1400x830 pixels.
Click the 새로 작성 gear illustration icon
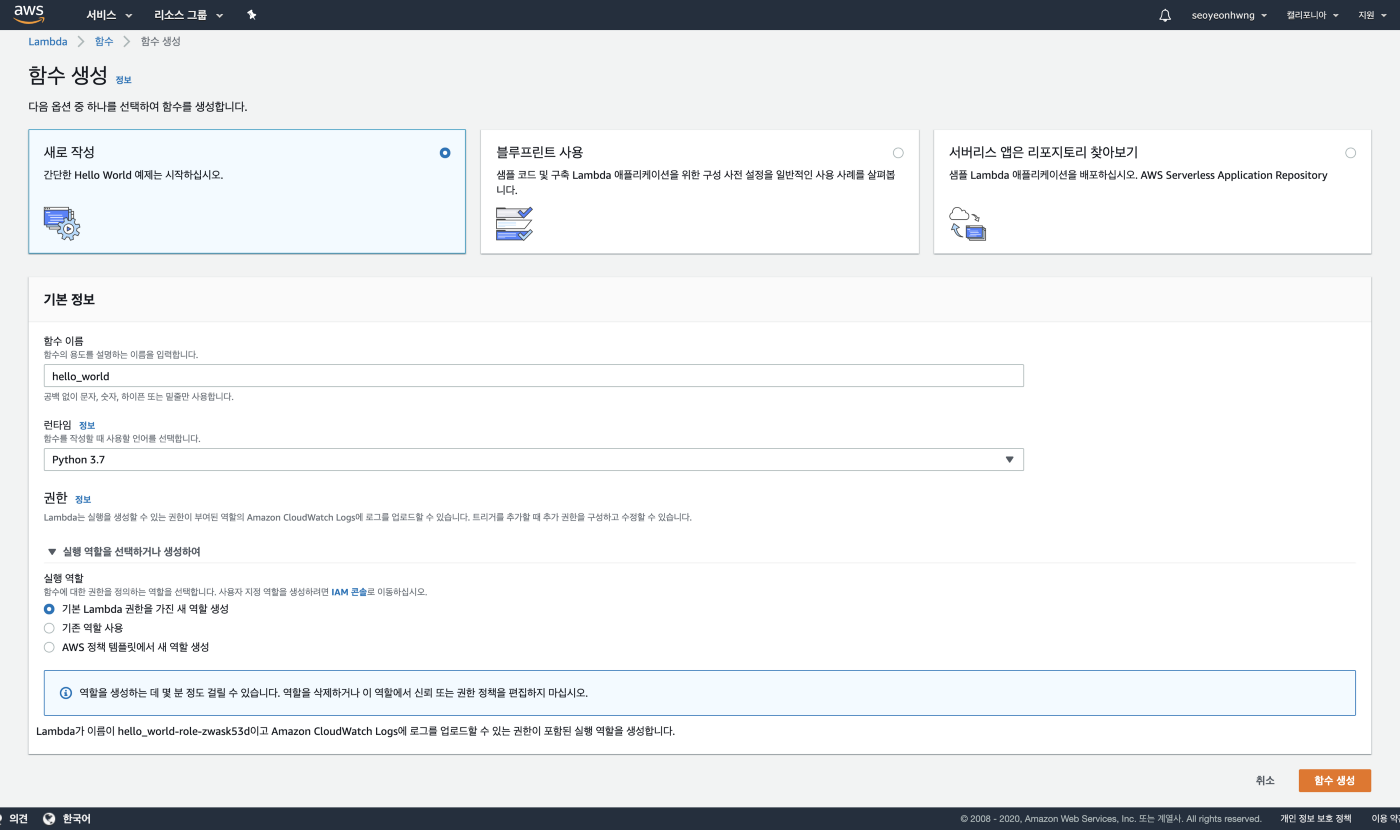tap(62, 223)
